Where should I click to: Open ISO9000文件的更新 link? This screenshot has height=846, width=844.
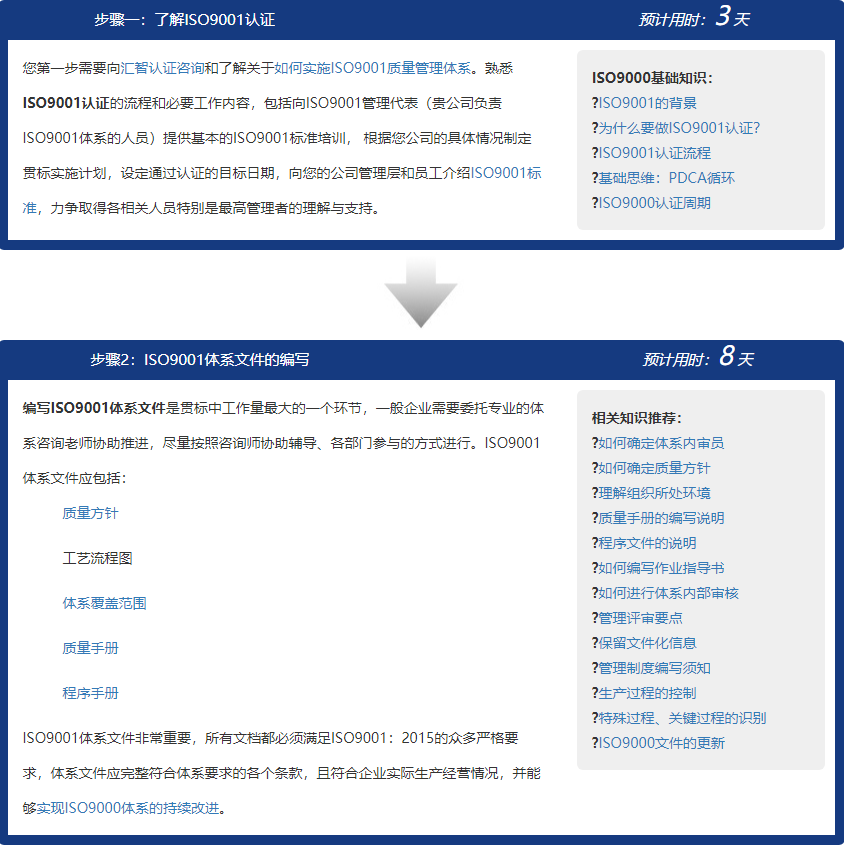click(661, 743)
